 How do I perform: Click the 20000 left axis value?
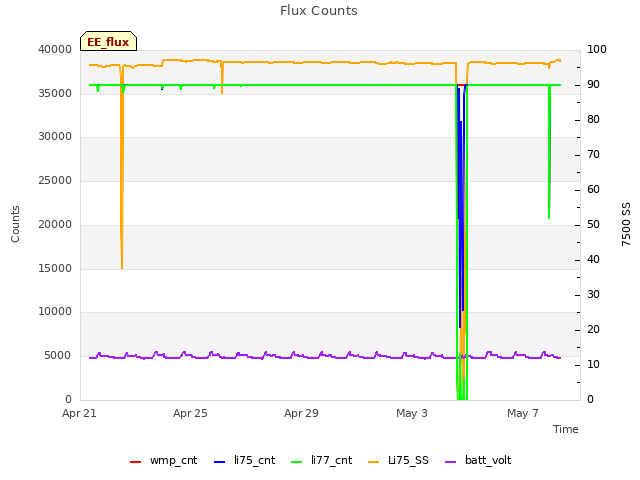tap(55, 224)
